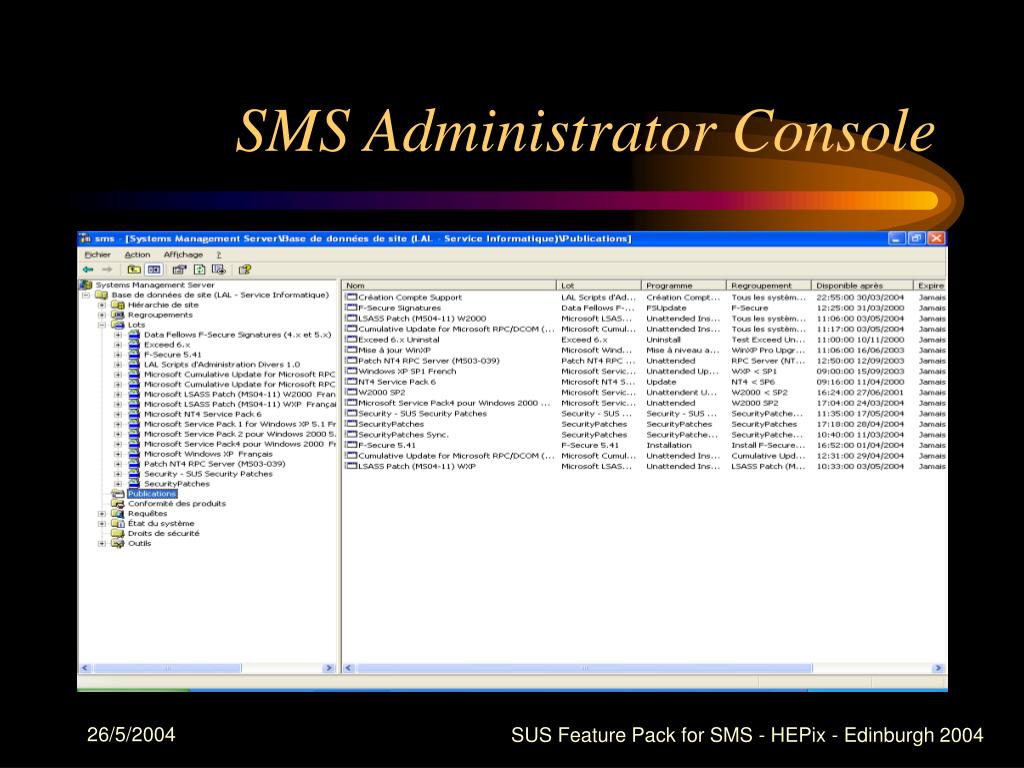Expand the Hiérarchie de site node
Image resolution: width=1024 pixels, height=768 pixels.
[102, 305]
